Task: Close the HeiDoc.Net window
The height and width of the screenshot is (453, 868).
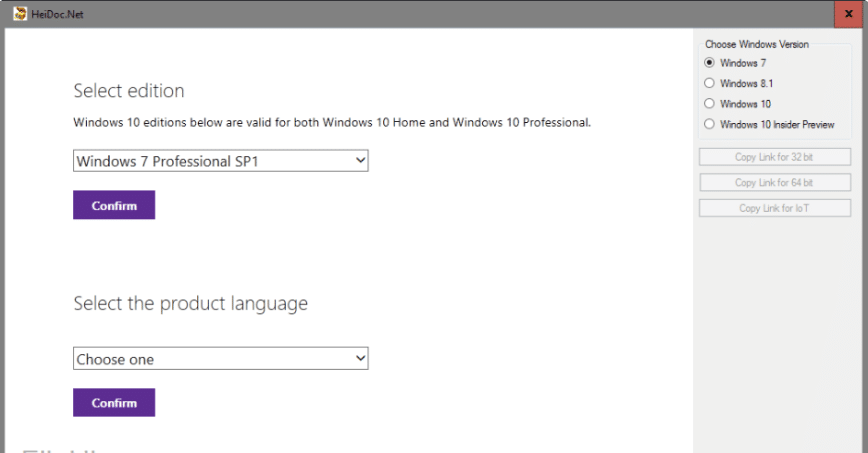Action: coord(849,14)
